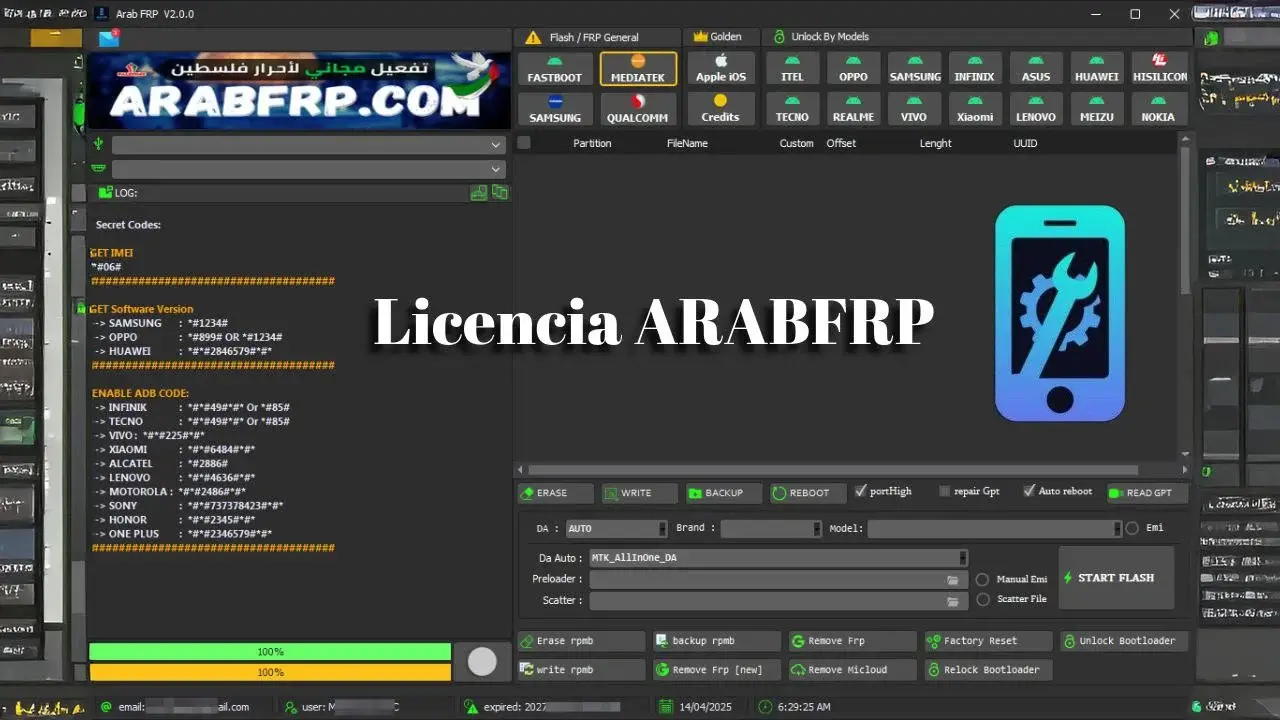
Task: Click Remove Frp [new] button
Action: pyautogui.click(x=717, y=670)
